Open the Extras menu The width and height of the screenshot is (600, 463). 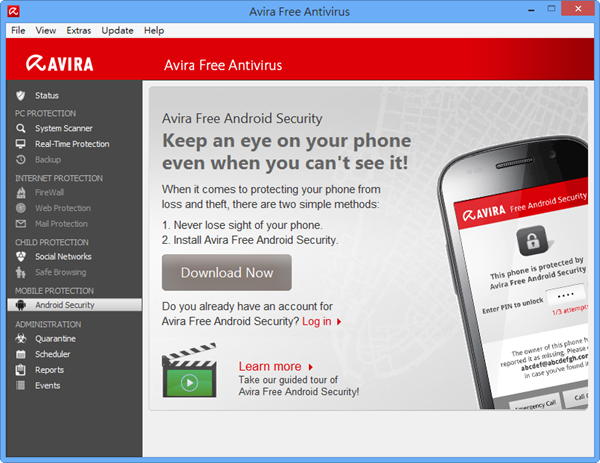78,30
